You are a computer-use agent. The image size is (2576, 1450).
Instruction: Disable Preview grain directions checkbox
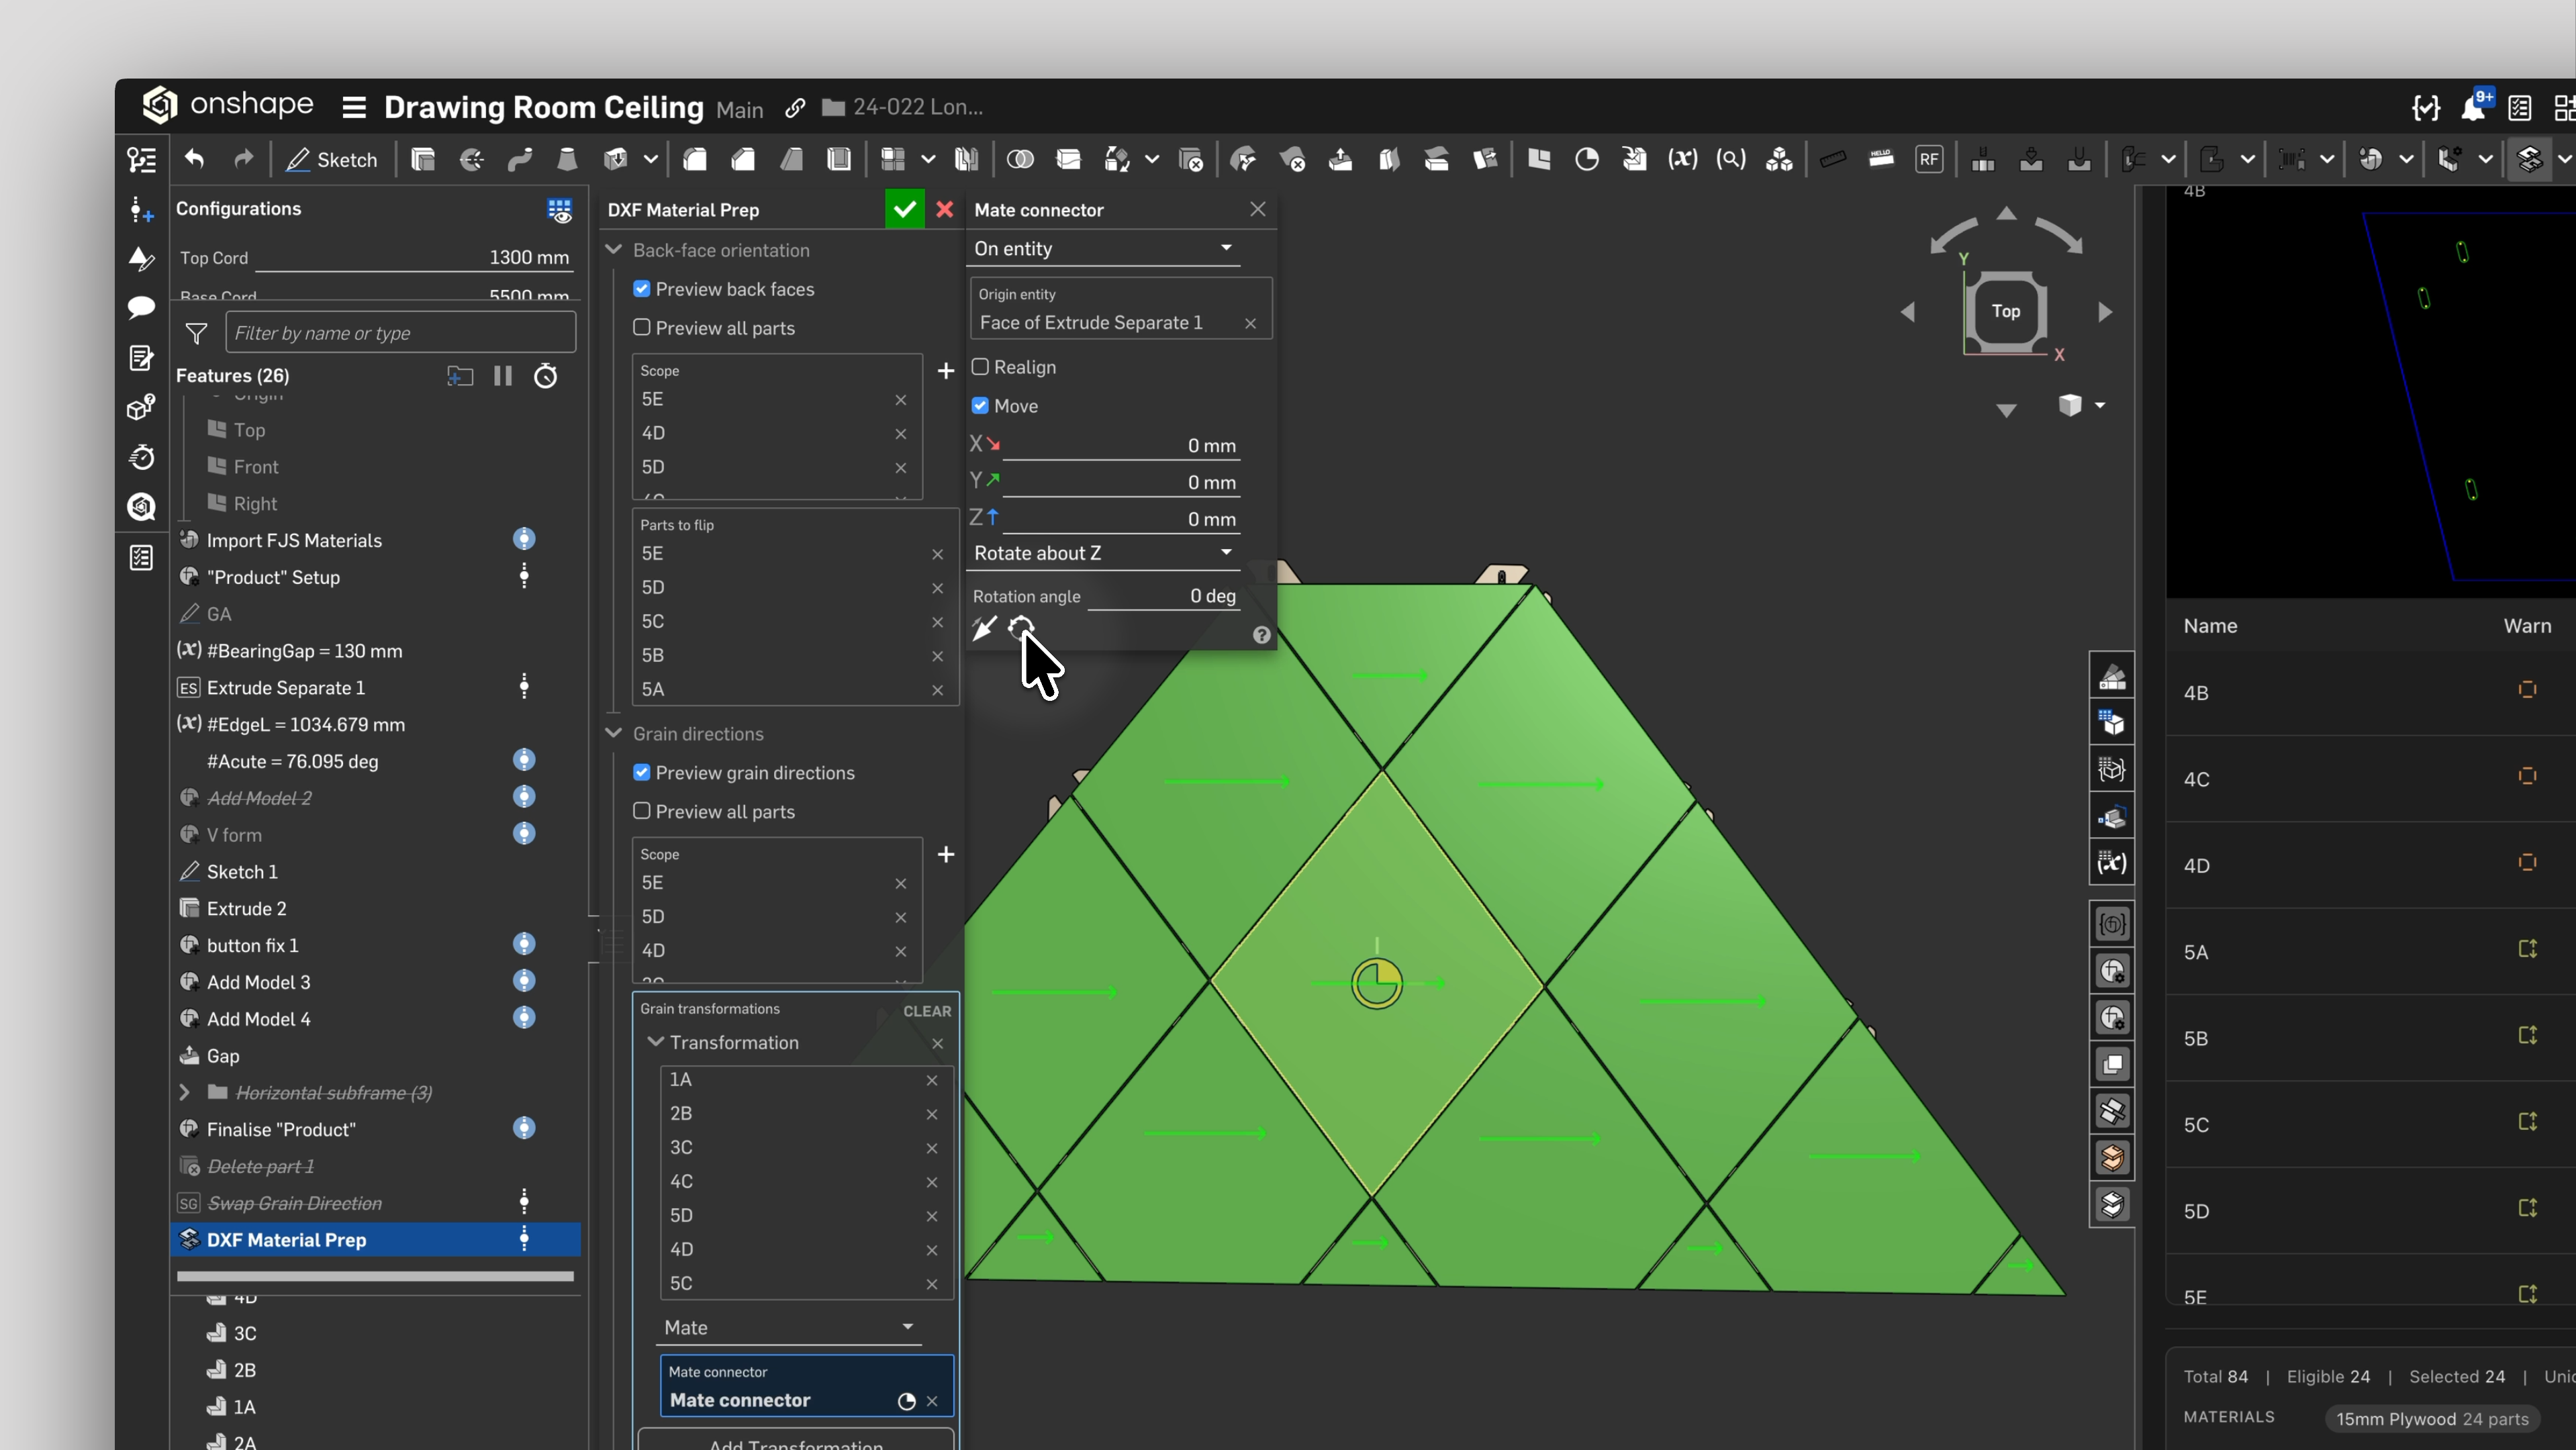click(x=642, y=773)
